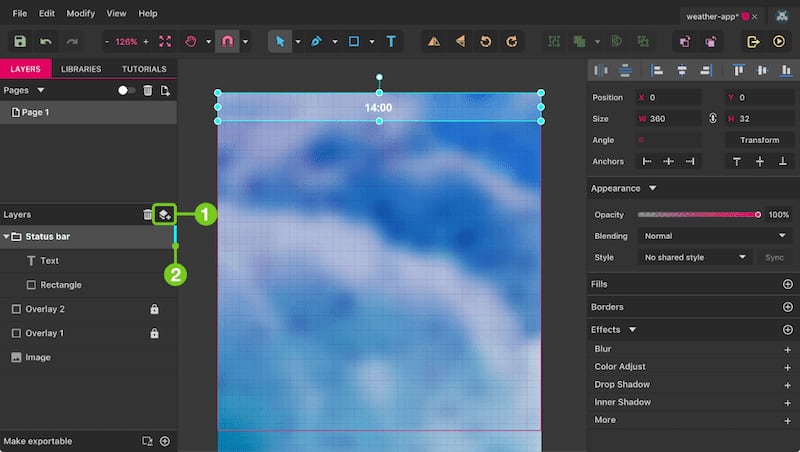800x452 pixels.
Task: Unlock the Overlay 1 layer
Action: pos(154,333)
